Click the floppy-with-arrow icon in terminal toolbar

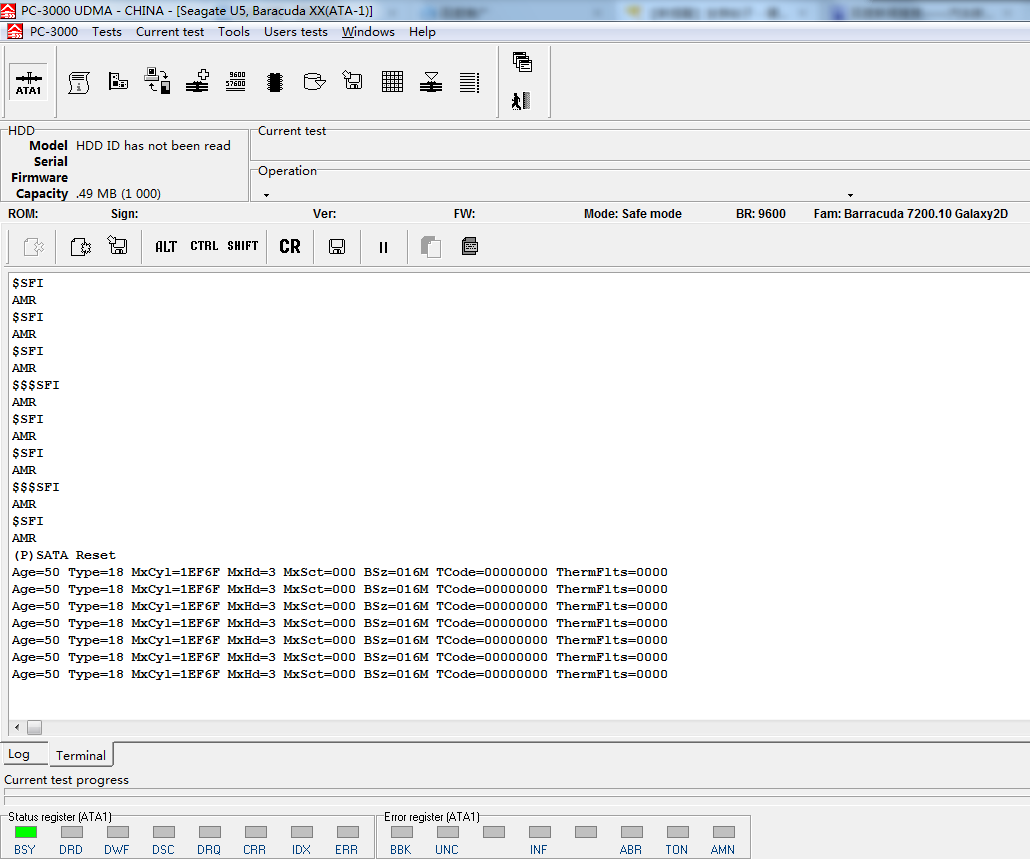(x=118, y=246)
